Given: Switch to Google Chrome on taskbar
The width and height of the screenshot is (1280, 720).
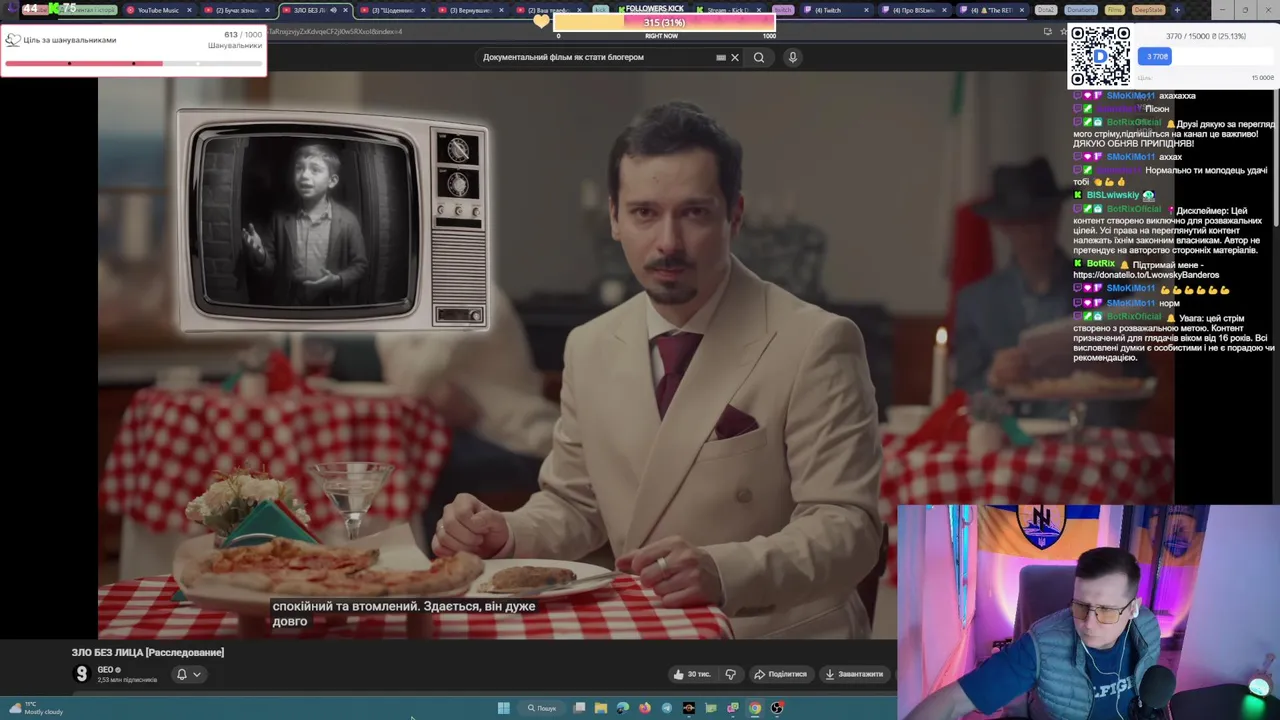Looking at the screenshot, I should coord(755,708).
